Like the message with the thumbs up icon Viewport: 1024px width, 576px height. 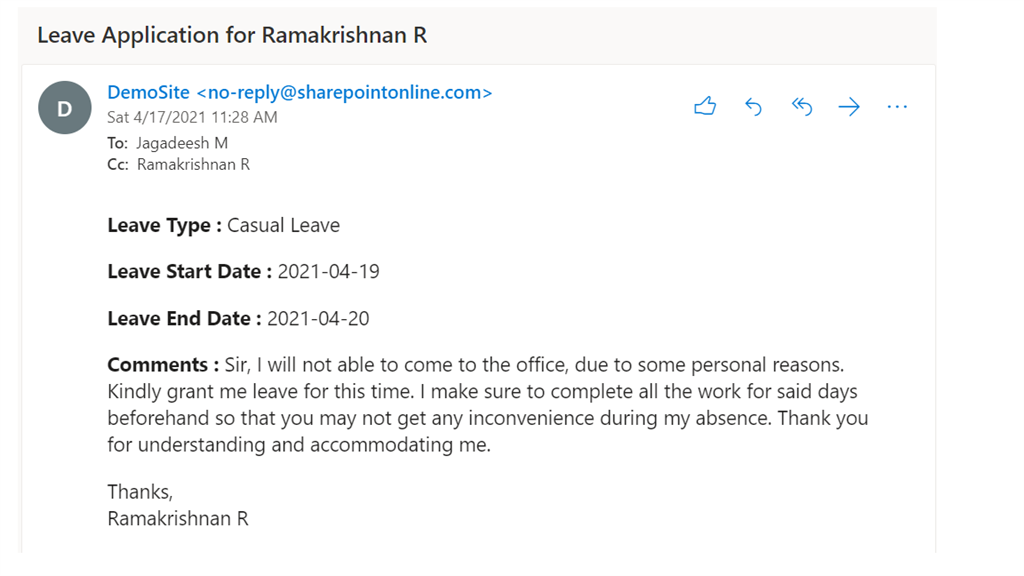pyautogui.click(x=705, y=106)
